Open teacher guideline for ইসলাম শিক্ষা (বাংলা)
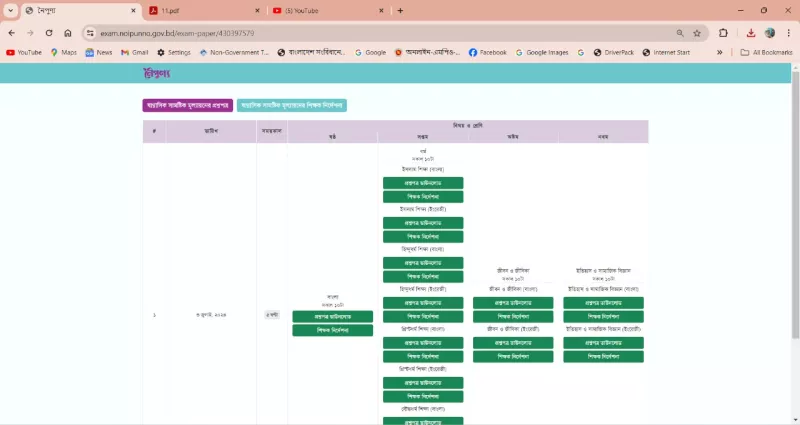The image size is (800, 425). coord(423,196)
